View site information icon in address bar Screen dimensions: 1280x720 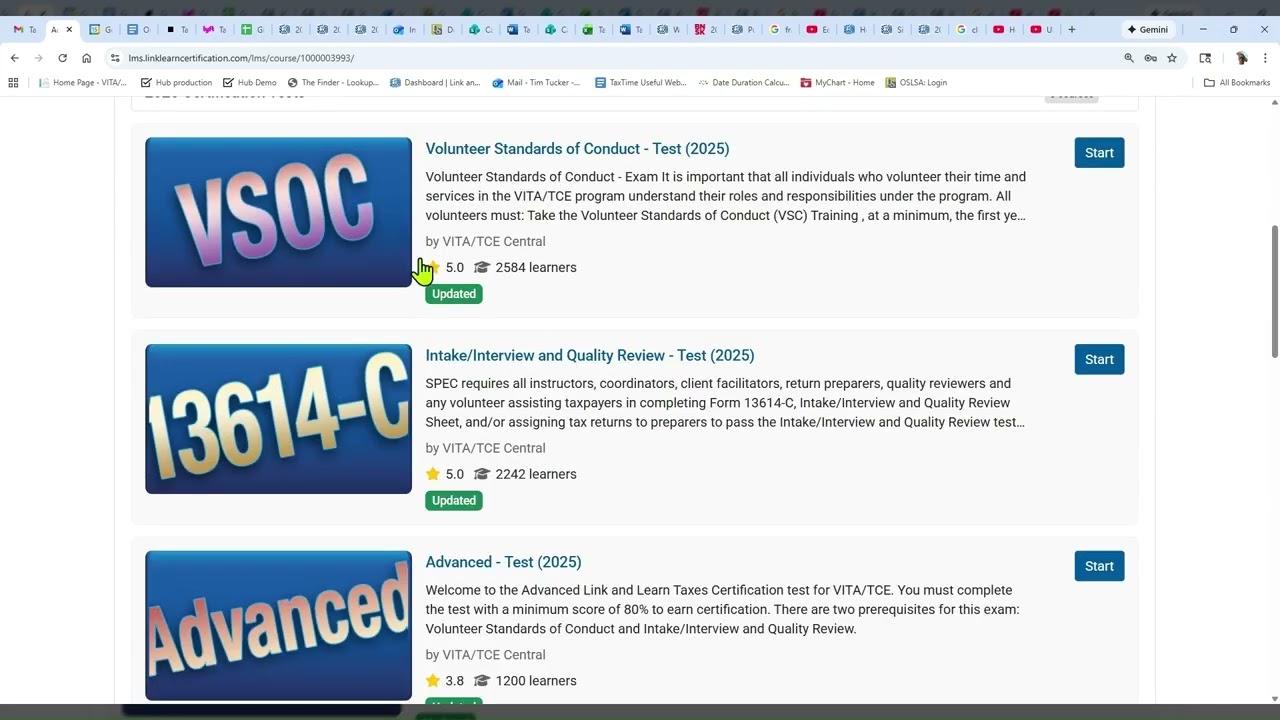point(115,58)
